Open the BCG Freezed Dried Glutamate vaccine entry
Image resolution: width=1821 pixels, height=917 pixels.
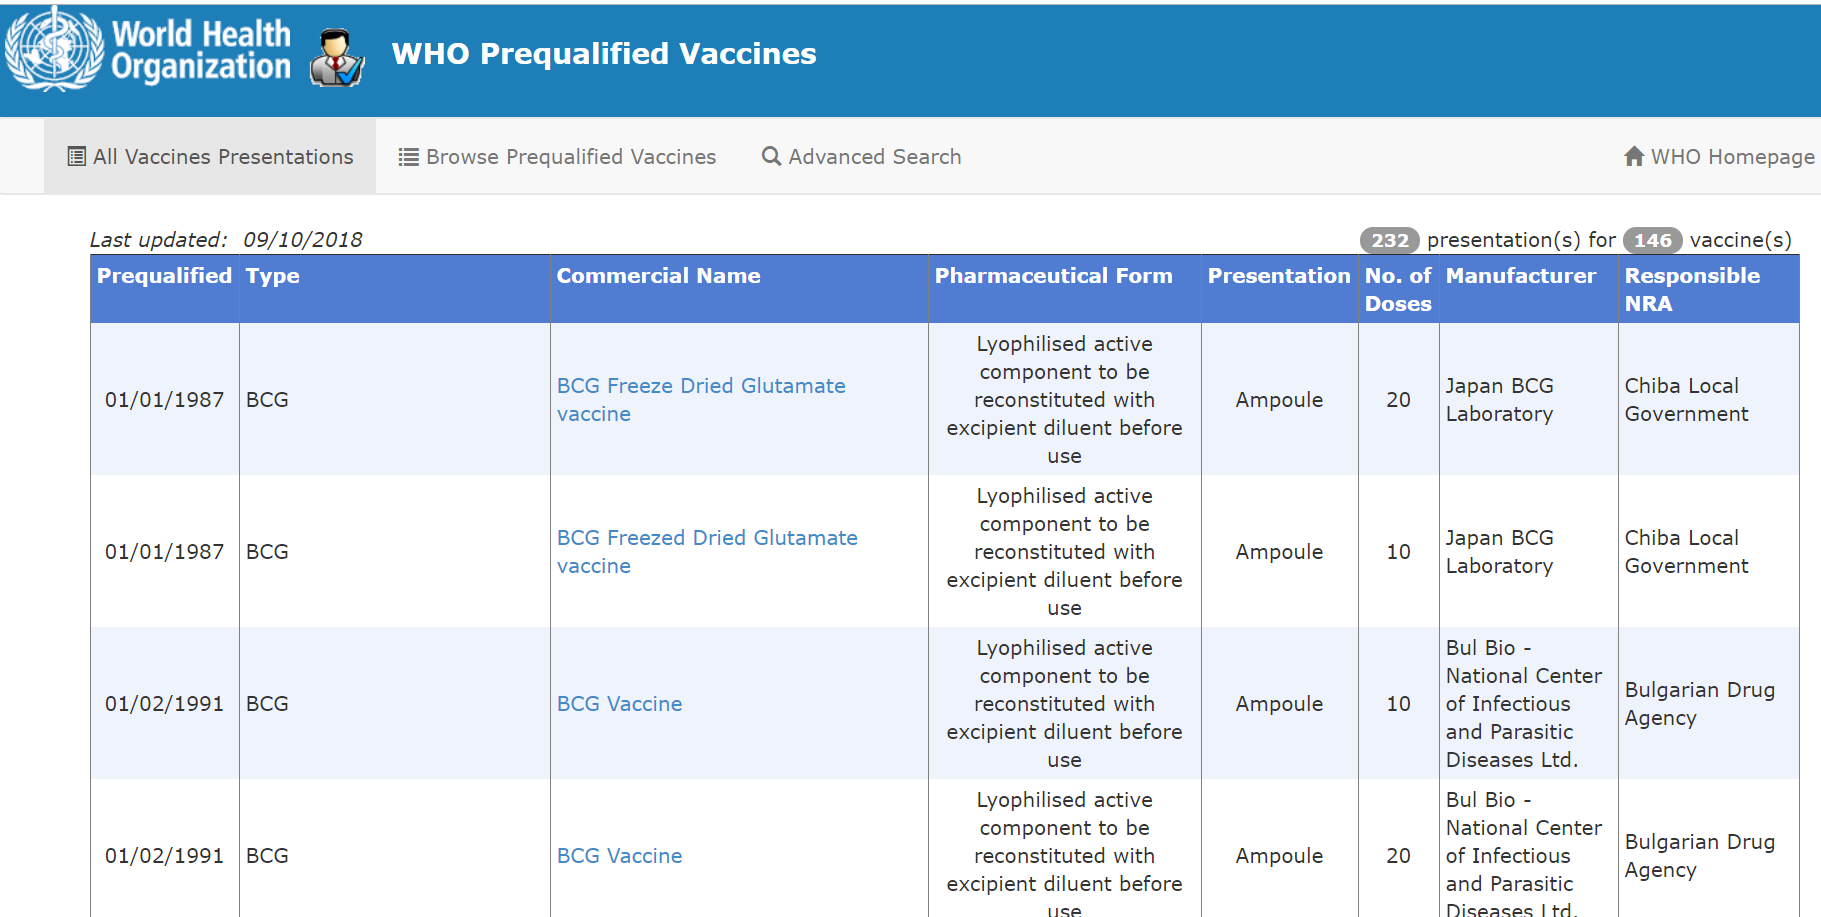(707, 551)
